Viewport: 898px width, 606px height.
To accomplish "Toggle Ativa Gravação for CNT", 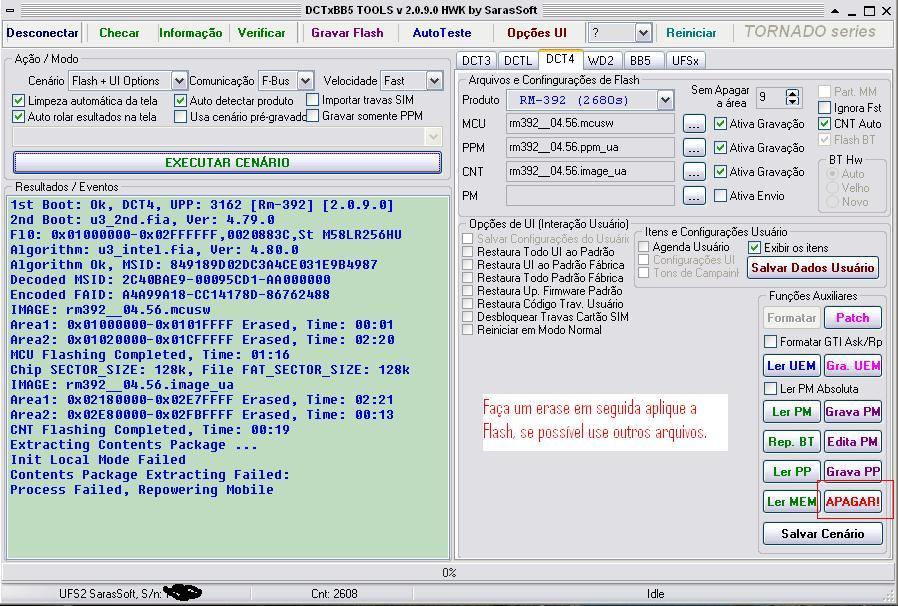I will click(720, 172).
